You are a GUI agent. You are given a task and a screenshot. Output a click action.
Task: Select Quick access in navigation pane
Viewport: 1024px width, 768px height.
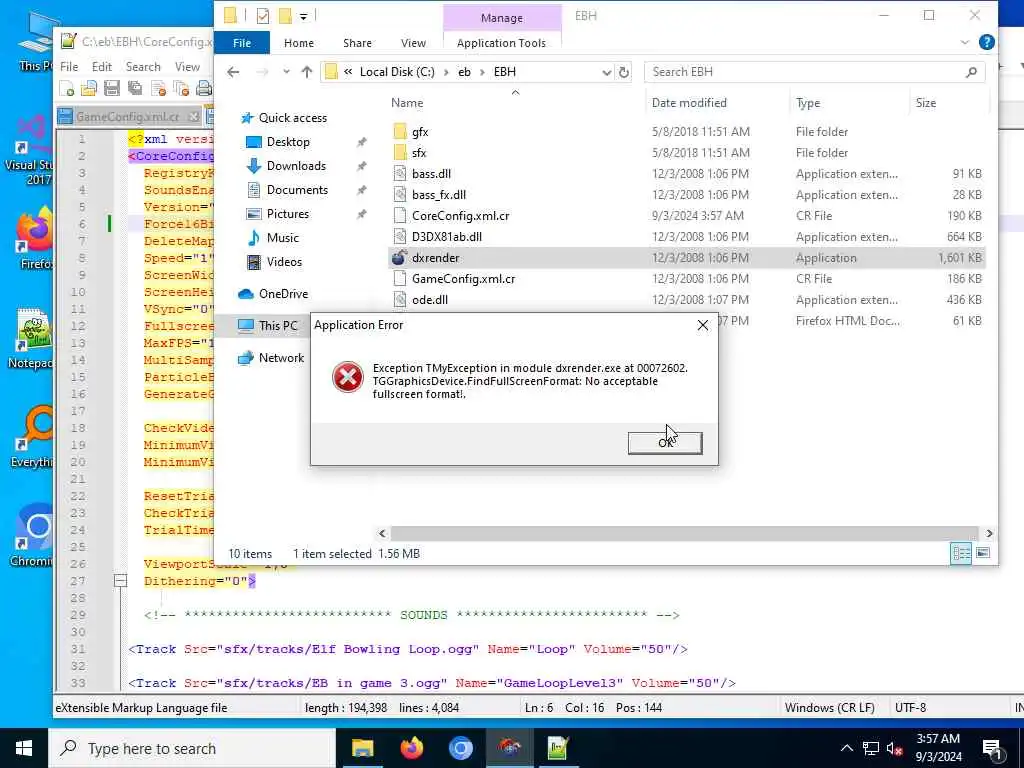(293, 118)
